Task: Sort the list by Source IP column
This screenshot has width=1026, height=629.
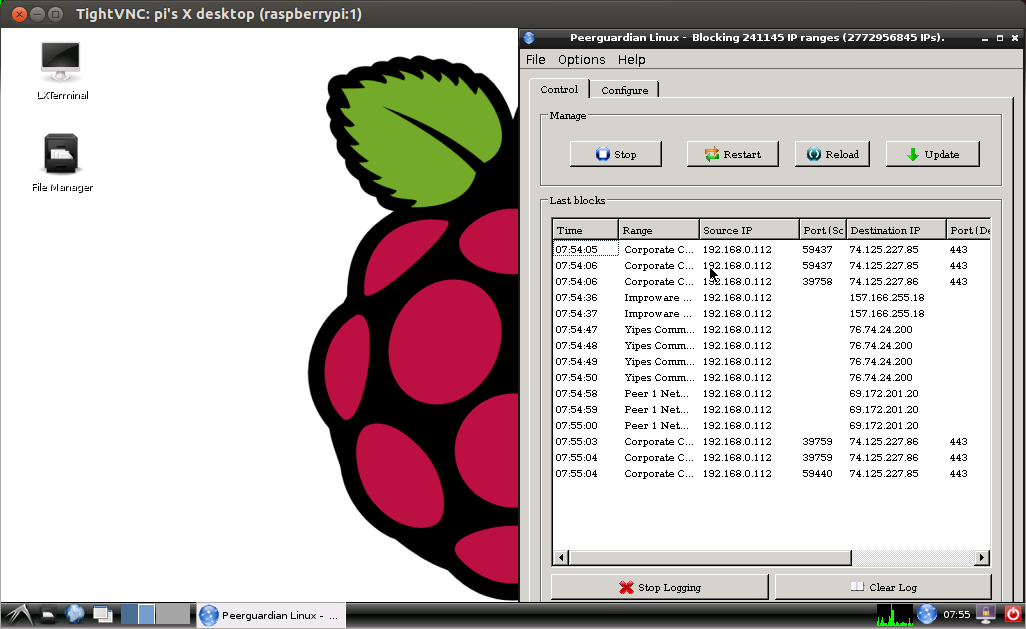Action: [x=749, y=230]
